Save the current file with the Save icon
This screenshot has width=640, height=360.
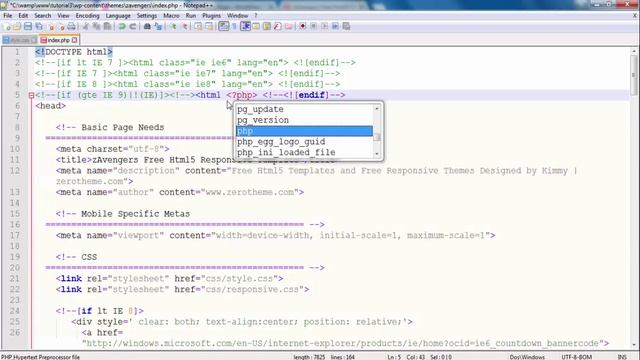[28, 27]
